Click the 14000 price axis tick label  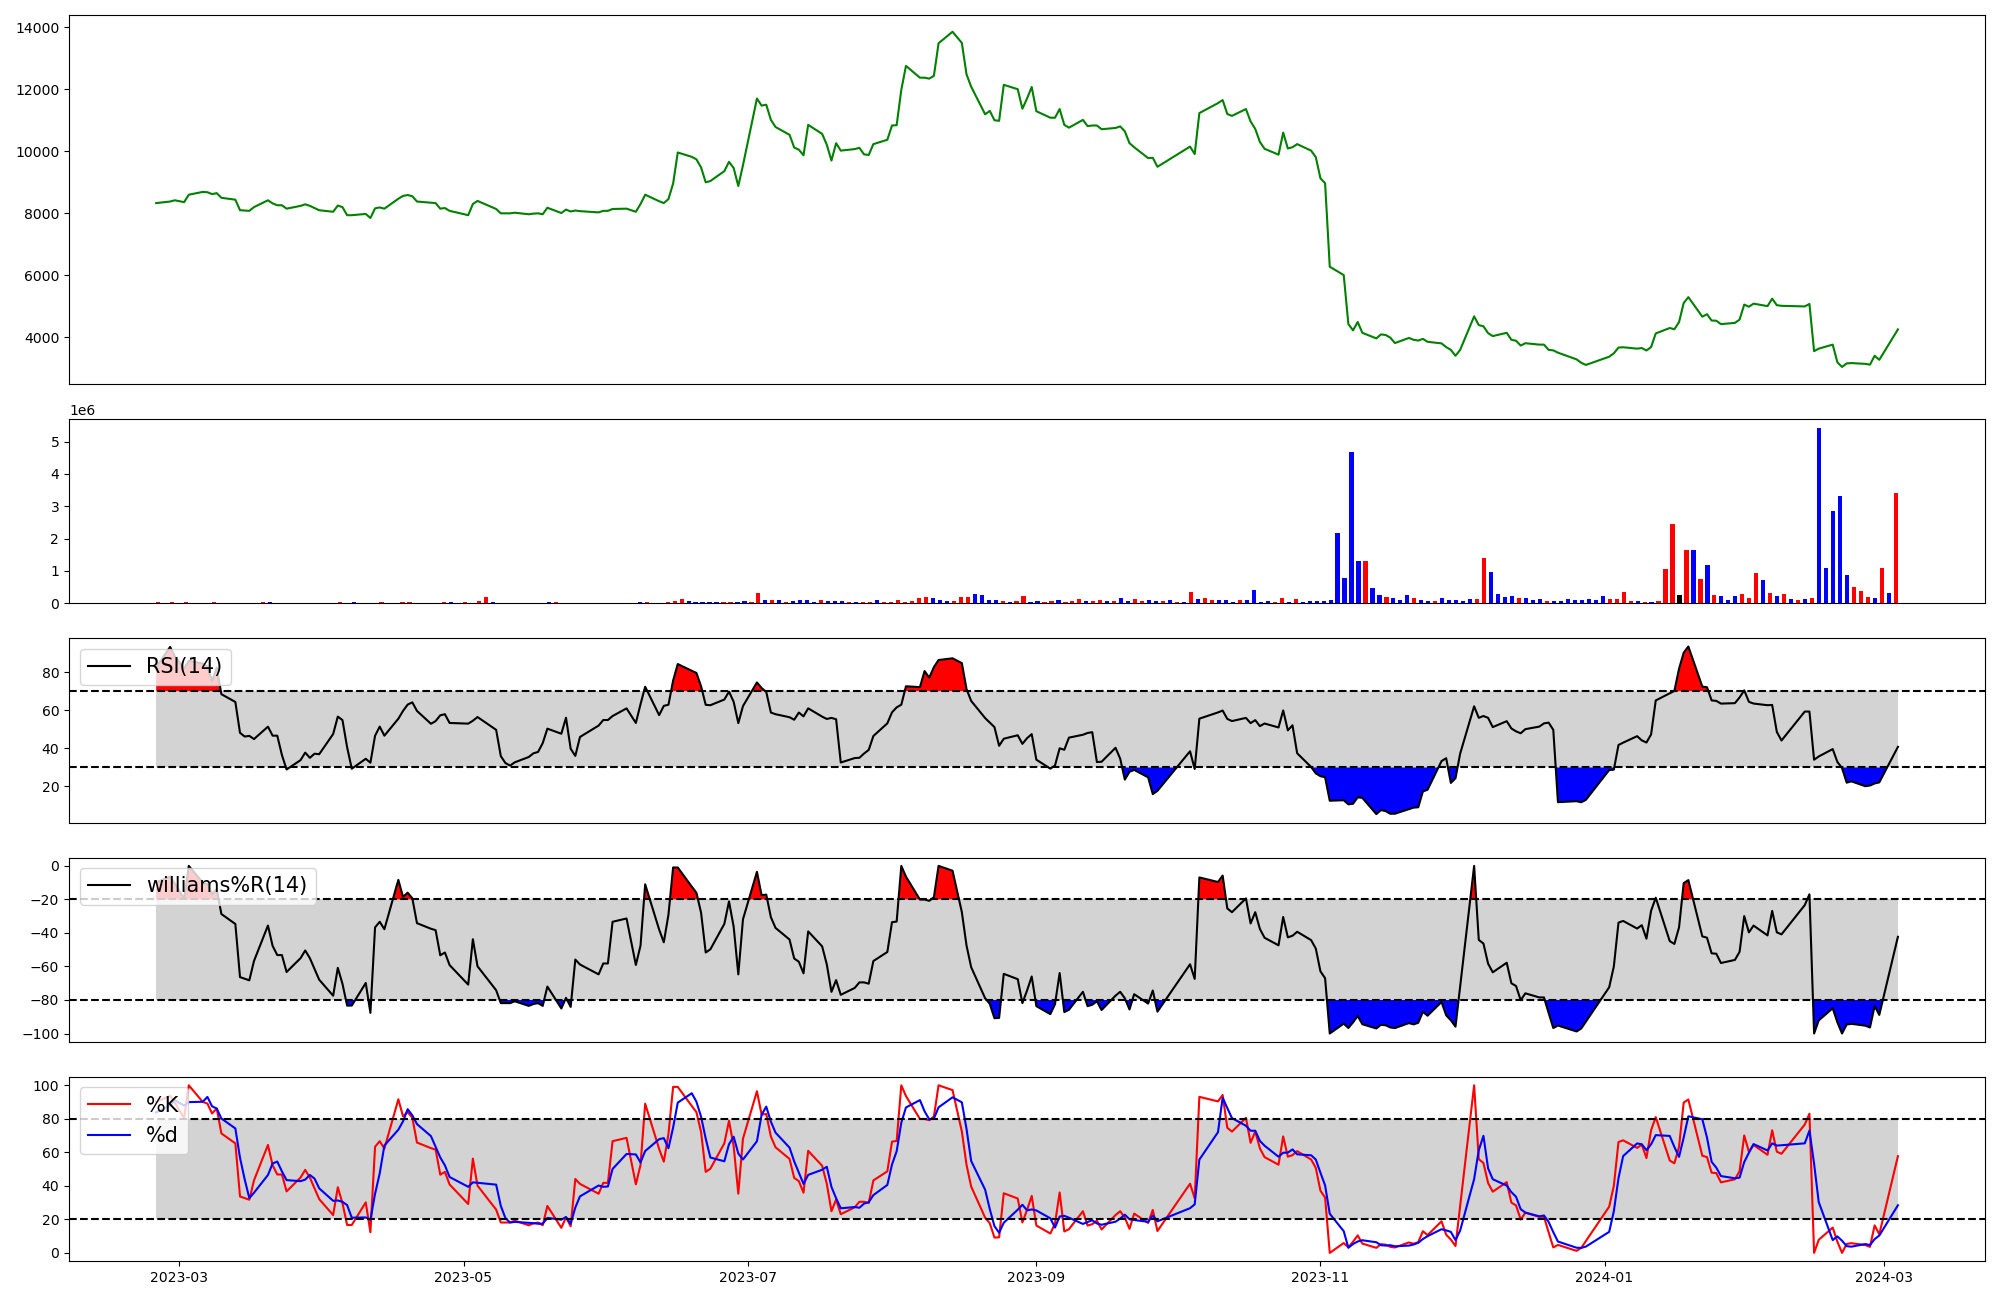pos(38,28)
